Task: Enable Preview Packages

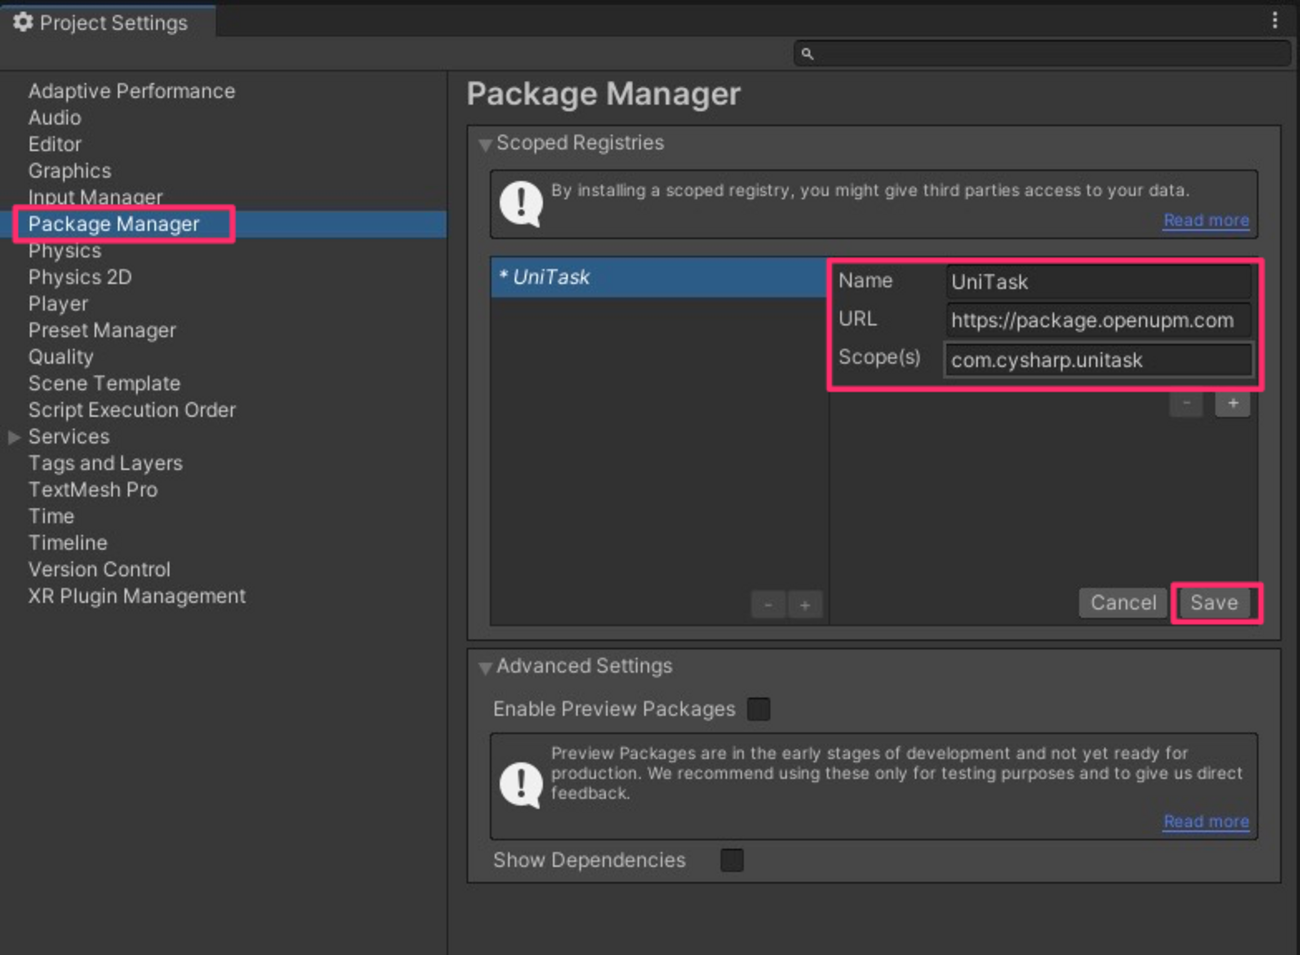Action: pos(758,708)
